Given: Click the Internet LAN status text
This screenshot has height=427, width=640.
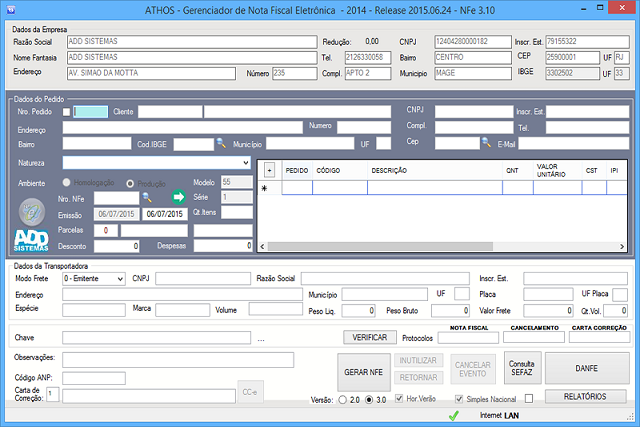Looking at the screenshot, I should pyautogui.click(x=499, y=416).
